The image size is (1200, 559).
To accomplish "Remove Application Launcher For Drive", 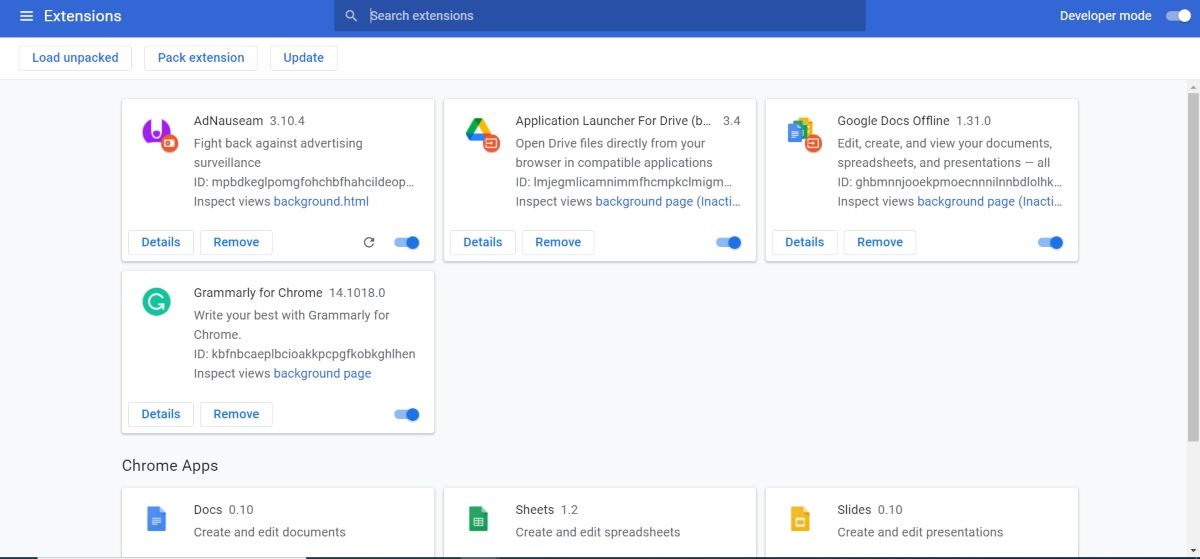I will (558, 242).
